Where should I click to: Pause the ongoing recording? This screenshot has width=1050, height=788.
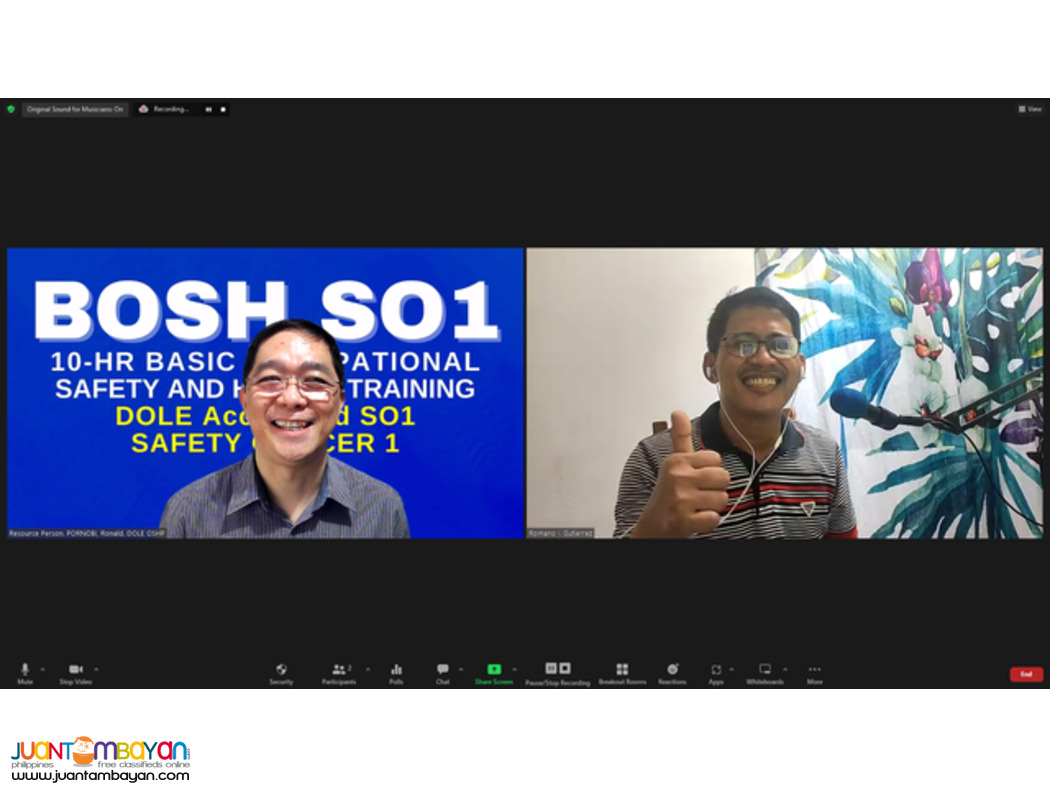pyautogui.click(x=549, y=668)
